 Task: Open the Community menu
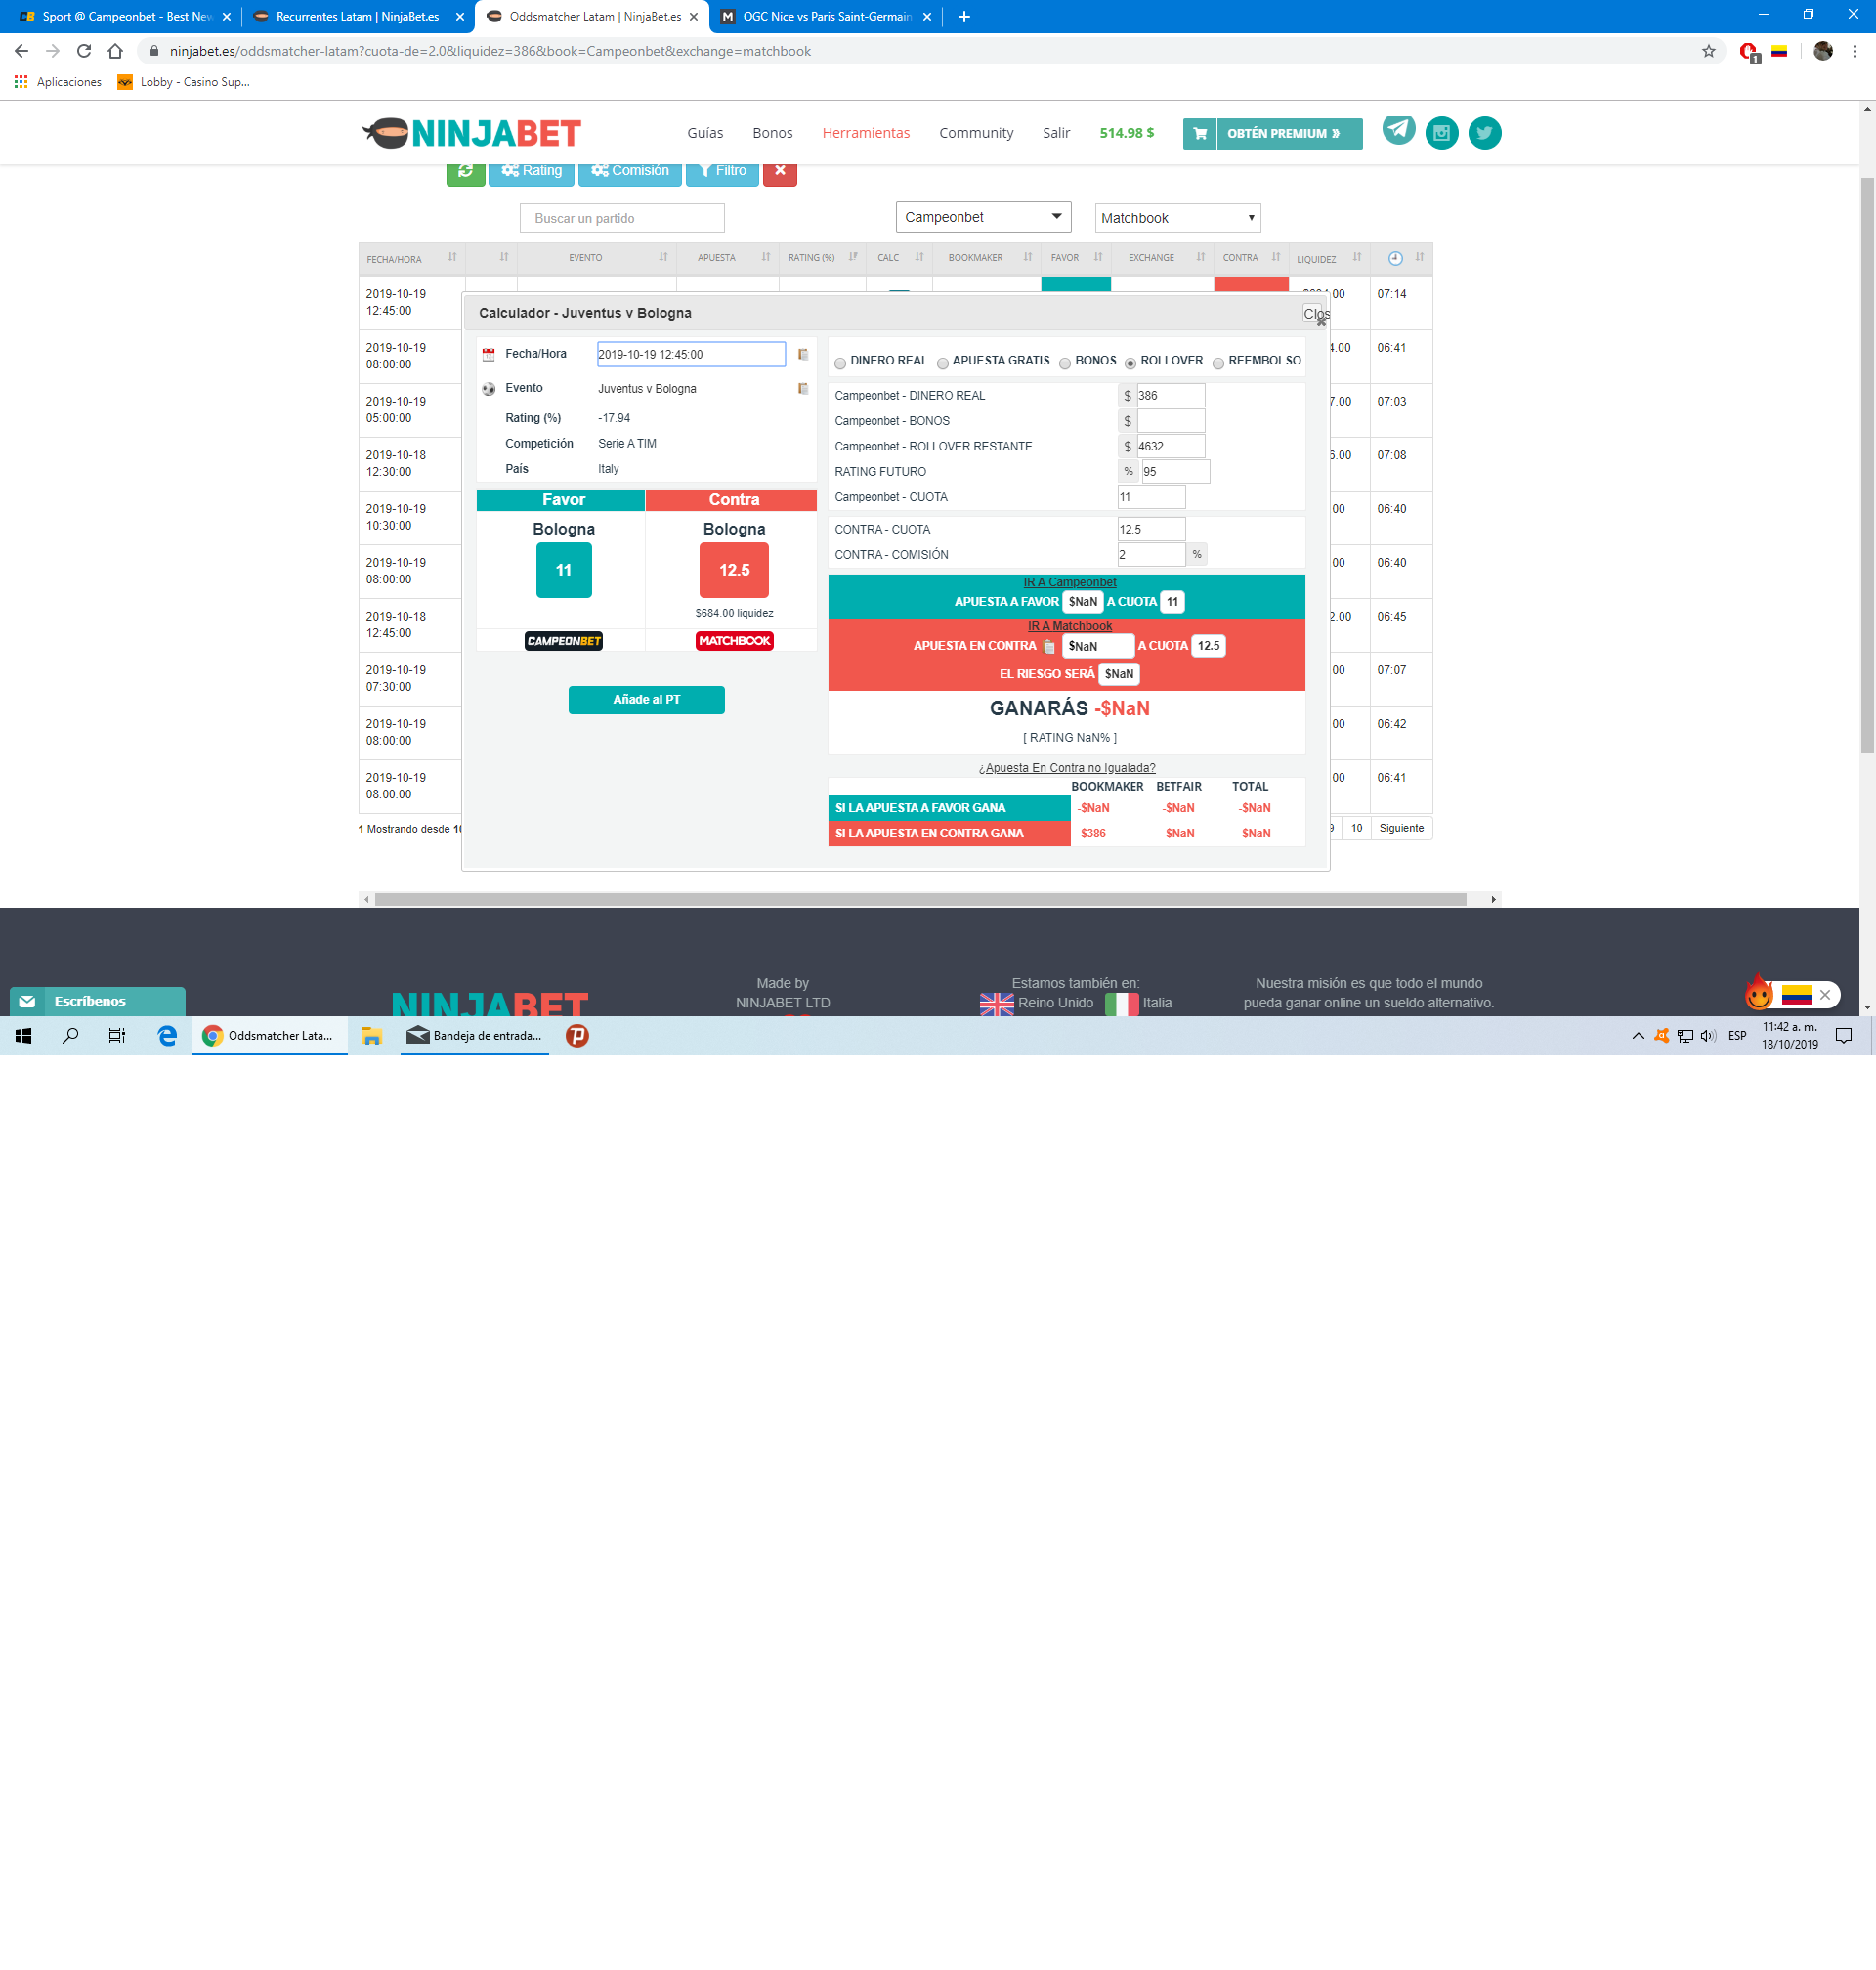(x=976, y=133)
